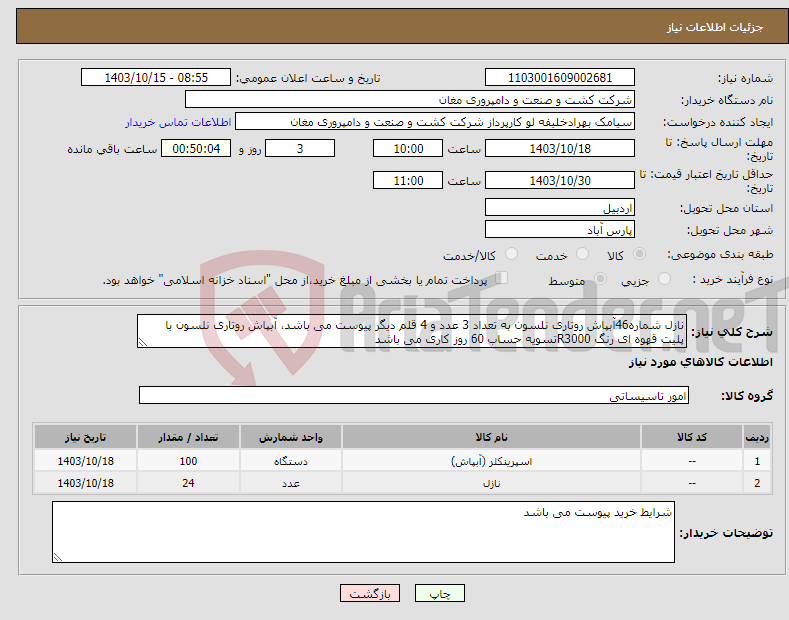
Task: Click the row number 1 cell
Action: (x=757, y=461)
